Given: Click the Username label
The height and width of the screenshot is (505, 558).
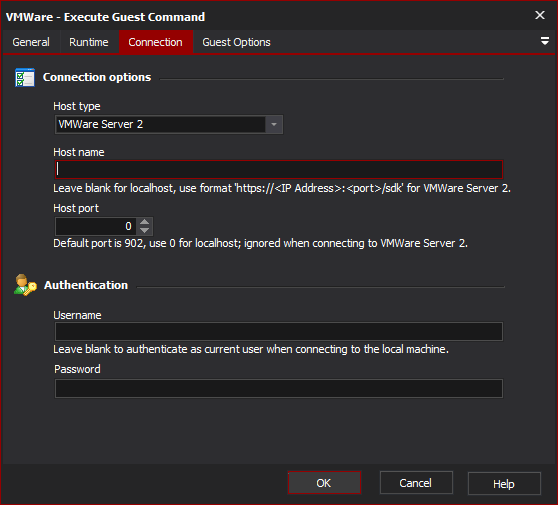Looking at the screenshot, I should (77, 315).
